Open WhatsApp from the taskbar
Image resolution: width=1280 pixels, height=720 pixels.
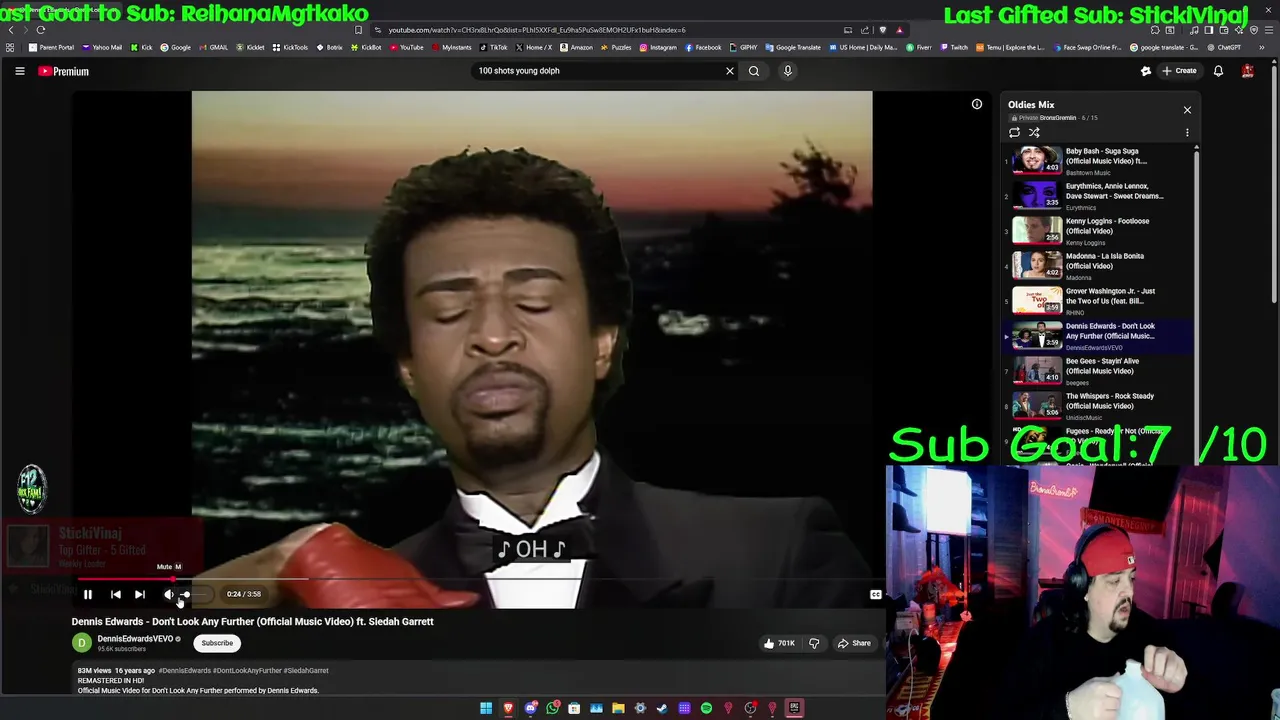pyautogui.click(x=552, y=708)
